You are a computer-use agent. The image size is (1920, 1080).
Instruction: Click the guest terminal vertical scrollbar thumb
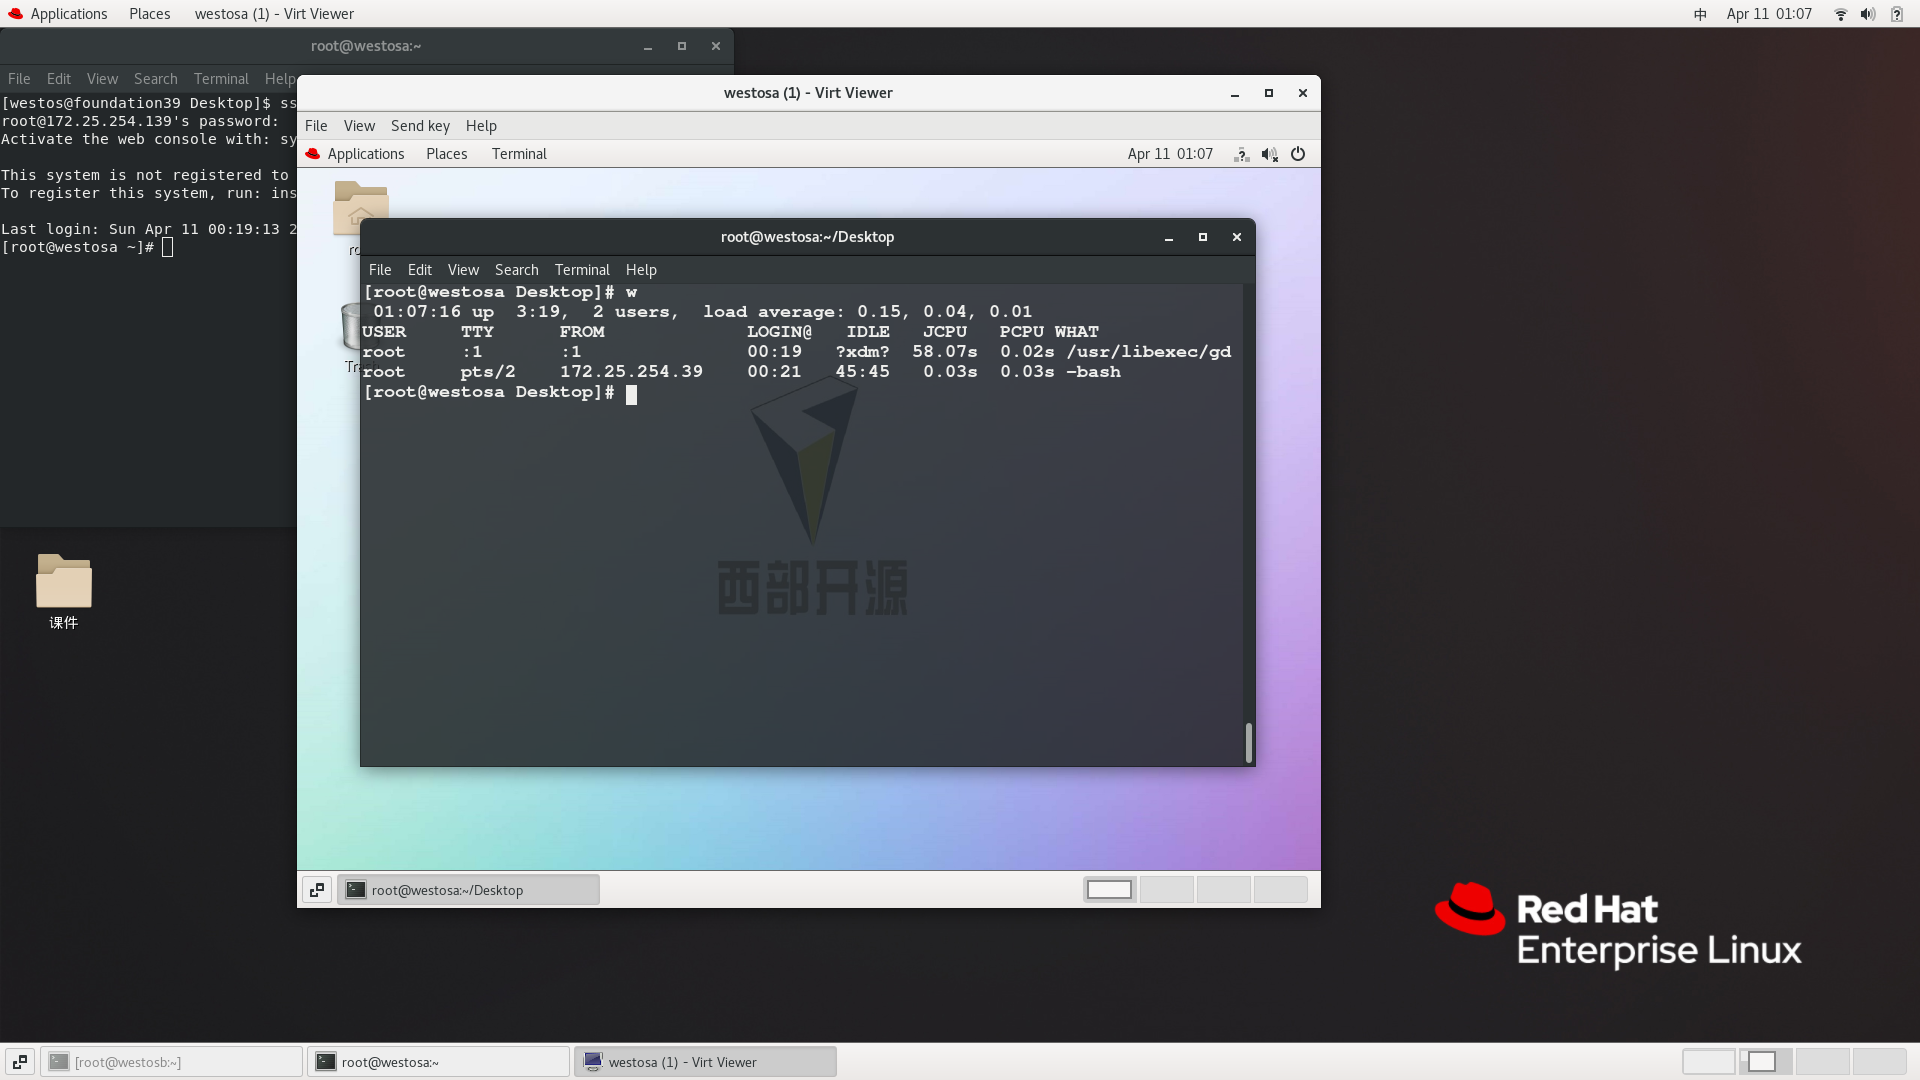[x=1248, y=742]
